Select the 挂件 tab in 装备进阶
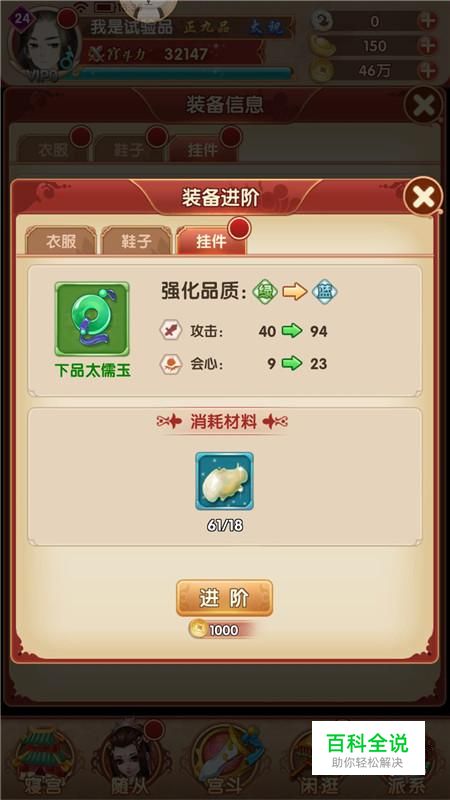450x800 pixels. [211, 240]
